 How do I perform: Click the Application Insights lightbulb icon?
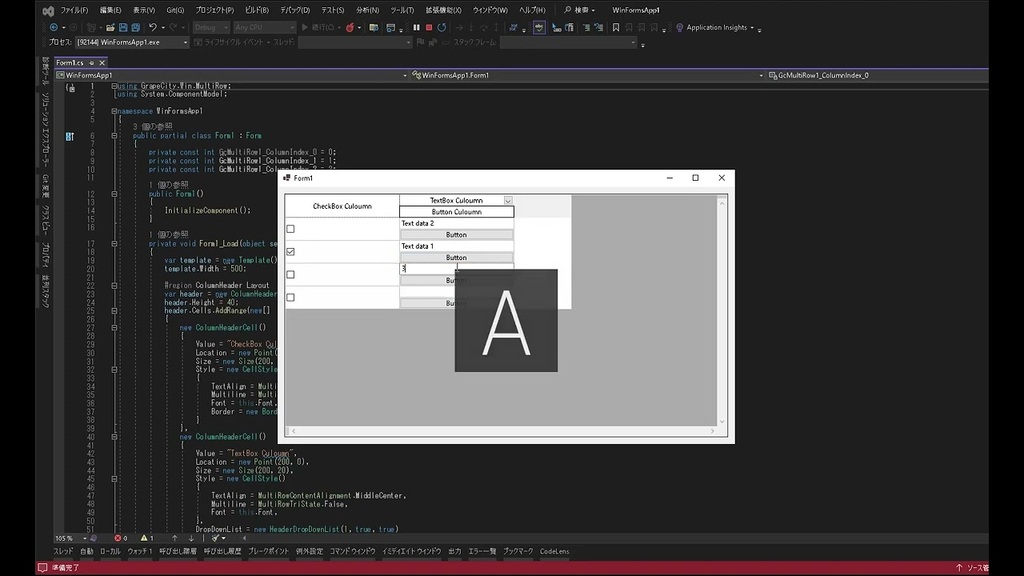(679, 28)
